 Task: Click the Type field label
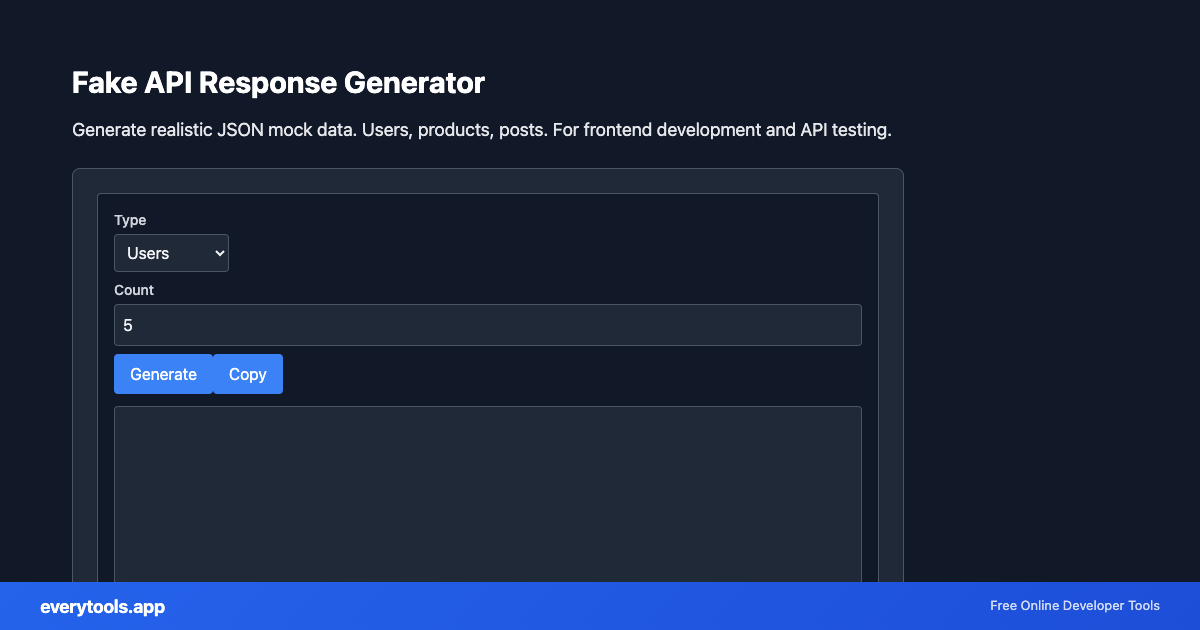[129, 220]
